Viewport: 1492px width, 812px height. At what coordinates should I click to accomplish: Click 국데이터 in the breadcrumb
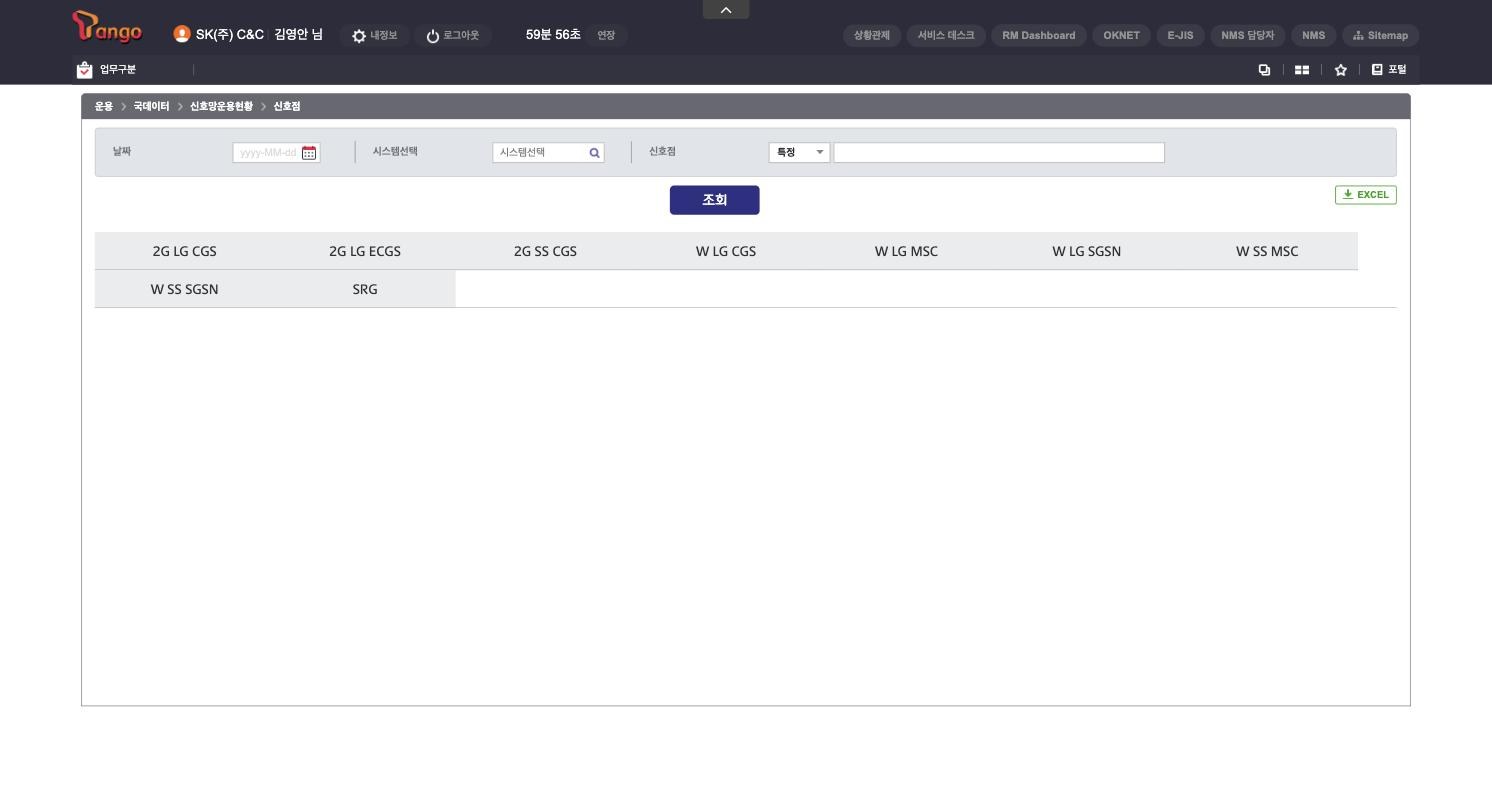coord(152,106)
